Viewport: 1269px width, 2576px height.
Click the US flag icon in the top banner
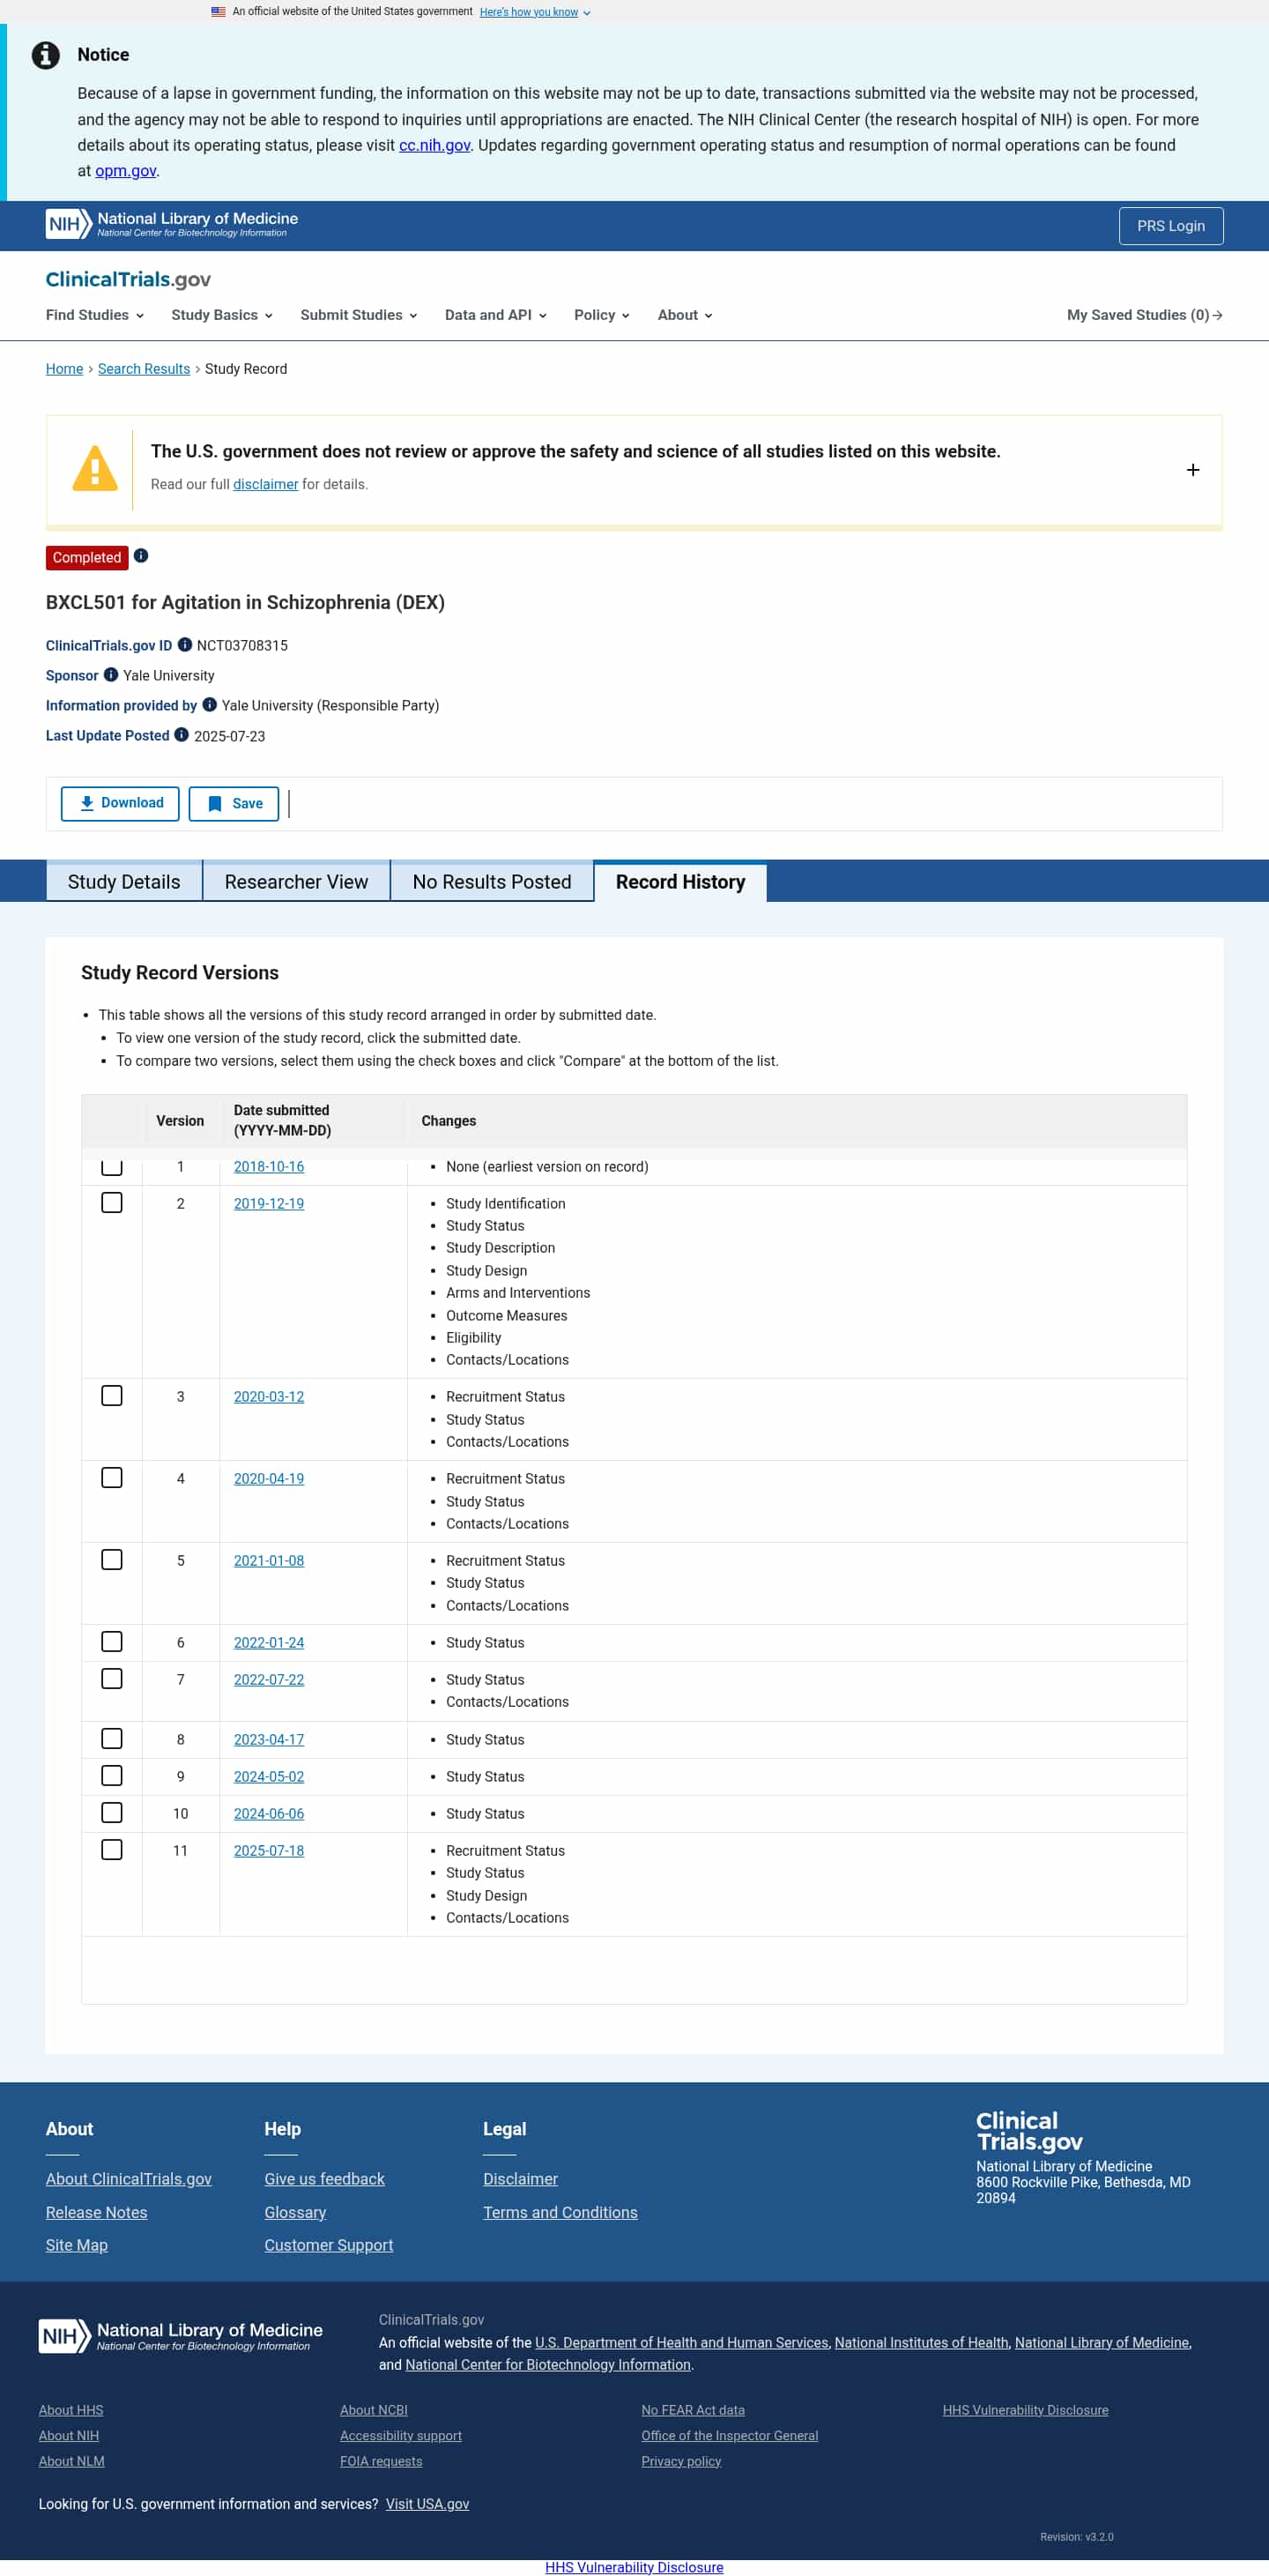(218, 12)
